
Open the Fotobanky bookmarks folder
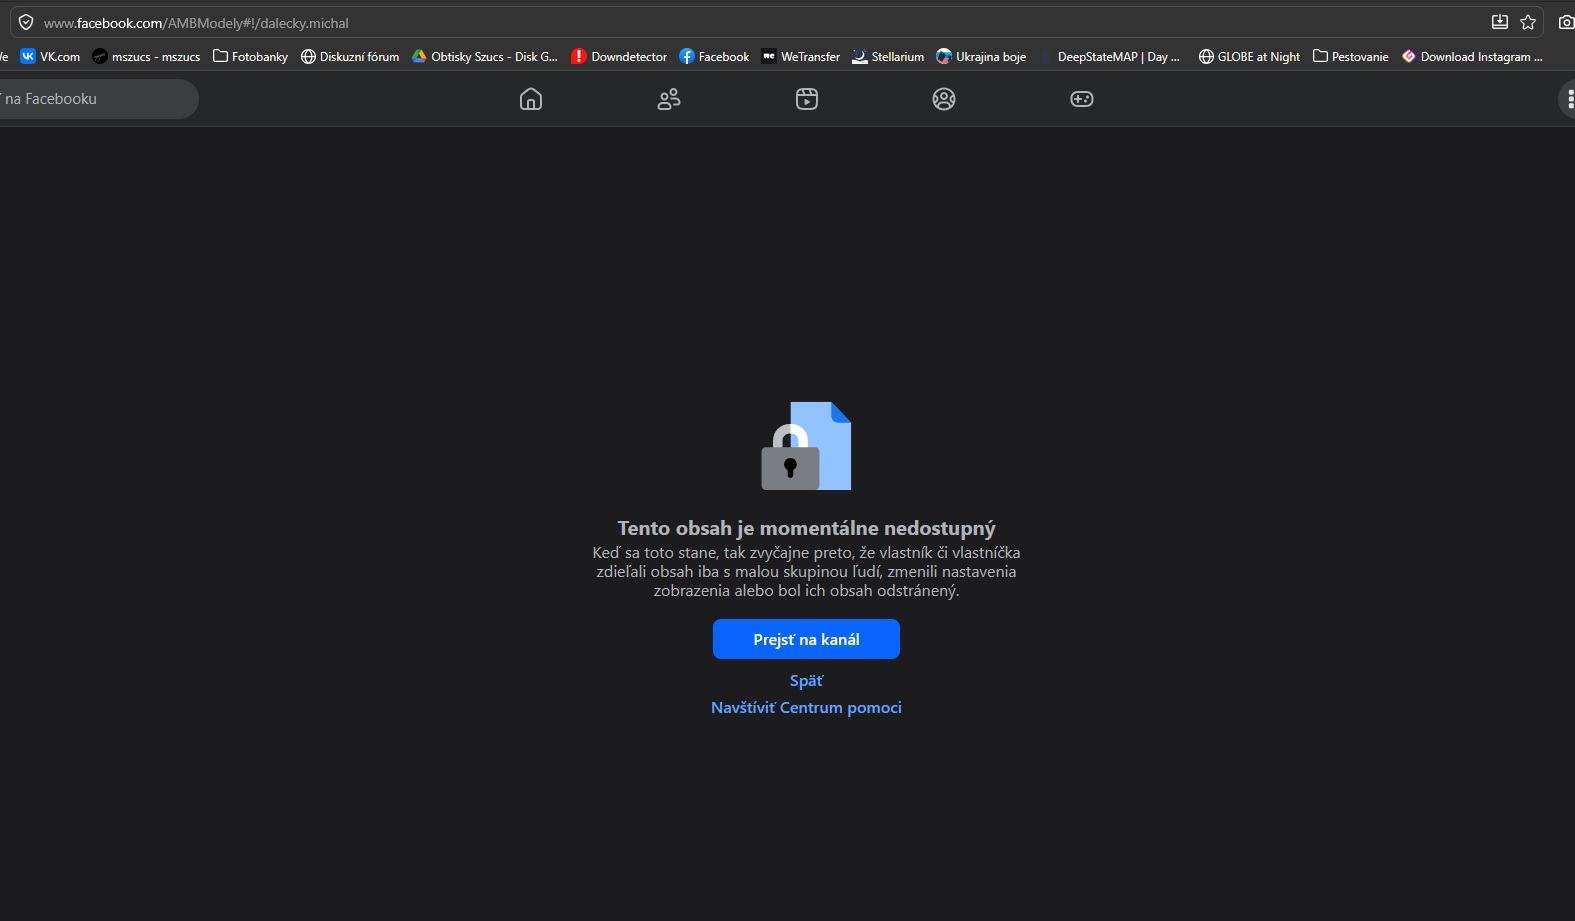click(x=251, y=57)
